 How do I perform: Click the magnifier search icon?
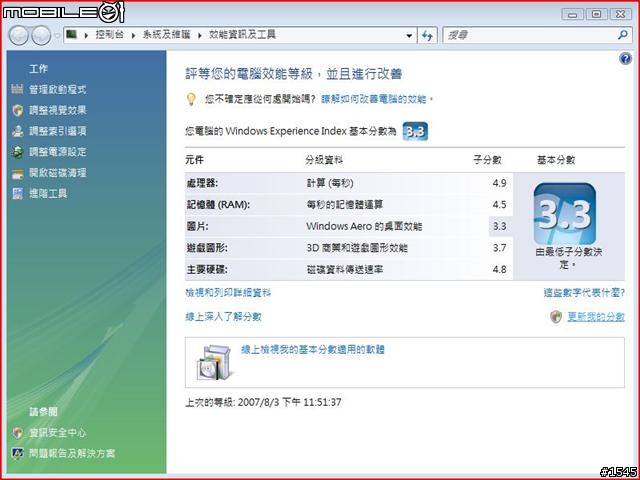click(x=622, y=35)
